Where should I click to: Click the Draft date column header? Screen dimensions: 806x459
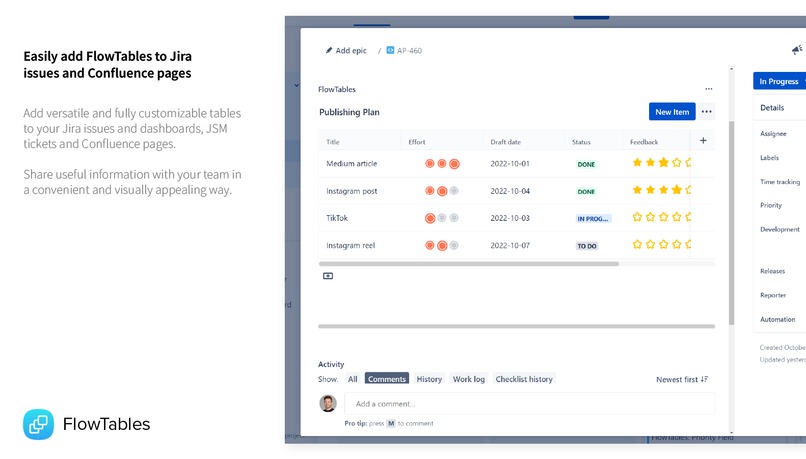pos(505,142)
